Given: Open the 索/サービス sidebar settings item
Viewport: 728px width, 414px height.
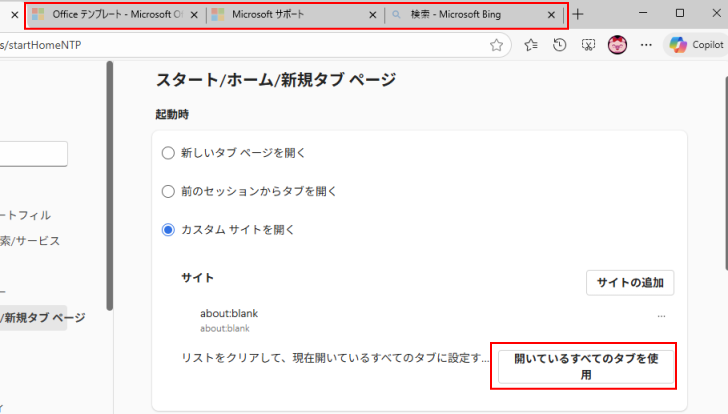Looking at the screenshot, I should 30,241.
